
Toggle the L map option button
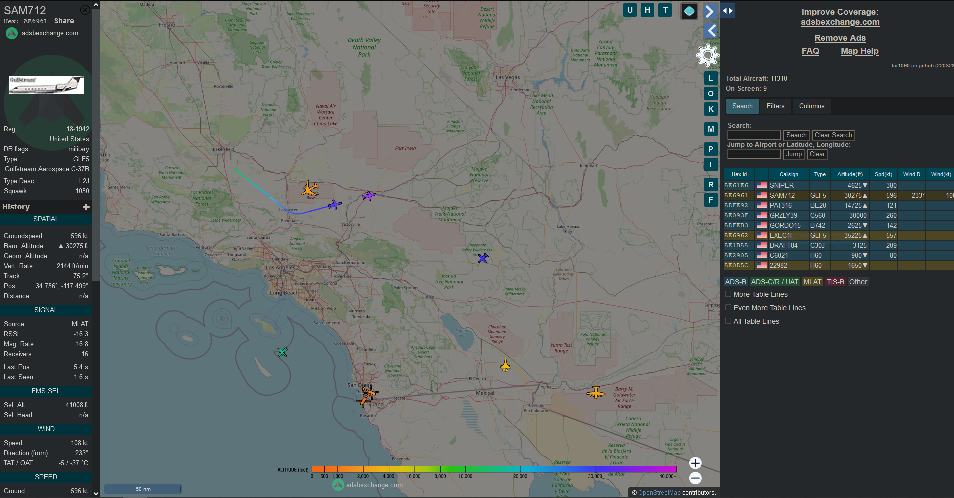coord(711,78)
